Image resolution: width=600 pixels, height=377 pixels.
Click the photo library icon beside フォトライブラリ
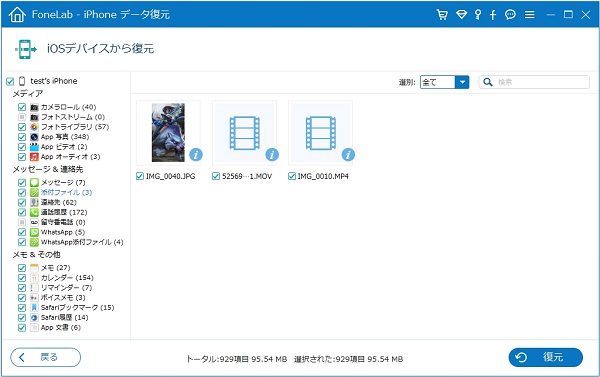pyautogui.click(x=34, y=127)
